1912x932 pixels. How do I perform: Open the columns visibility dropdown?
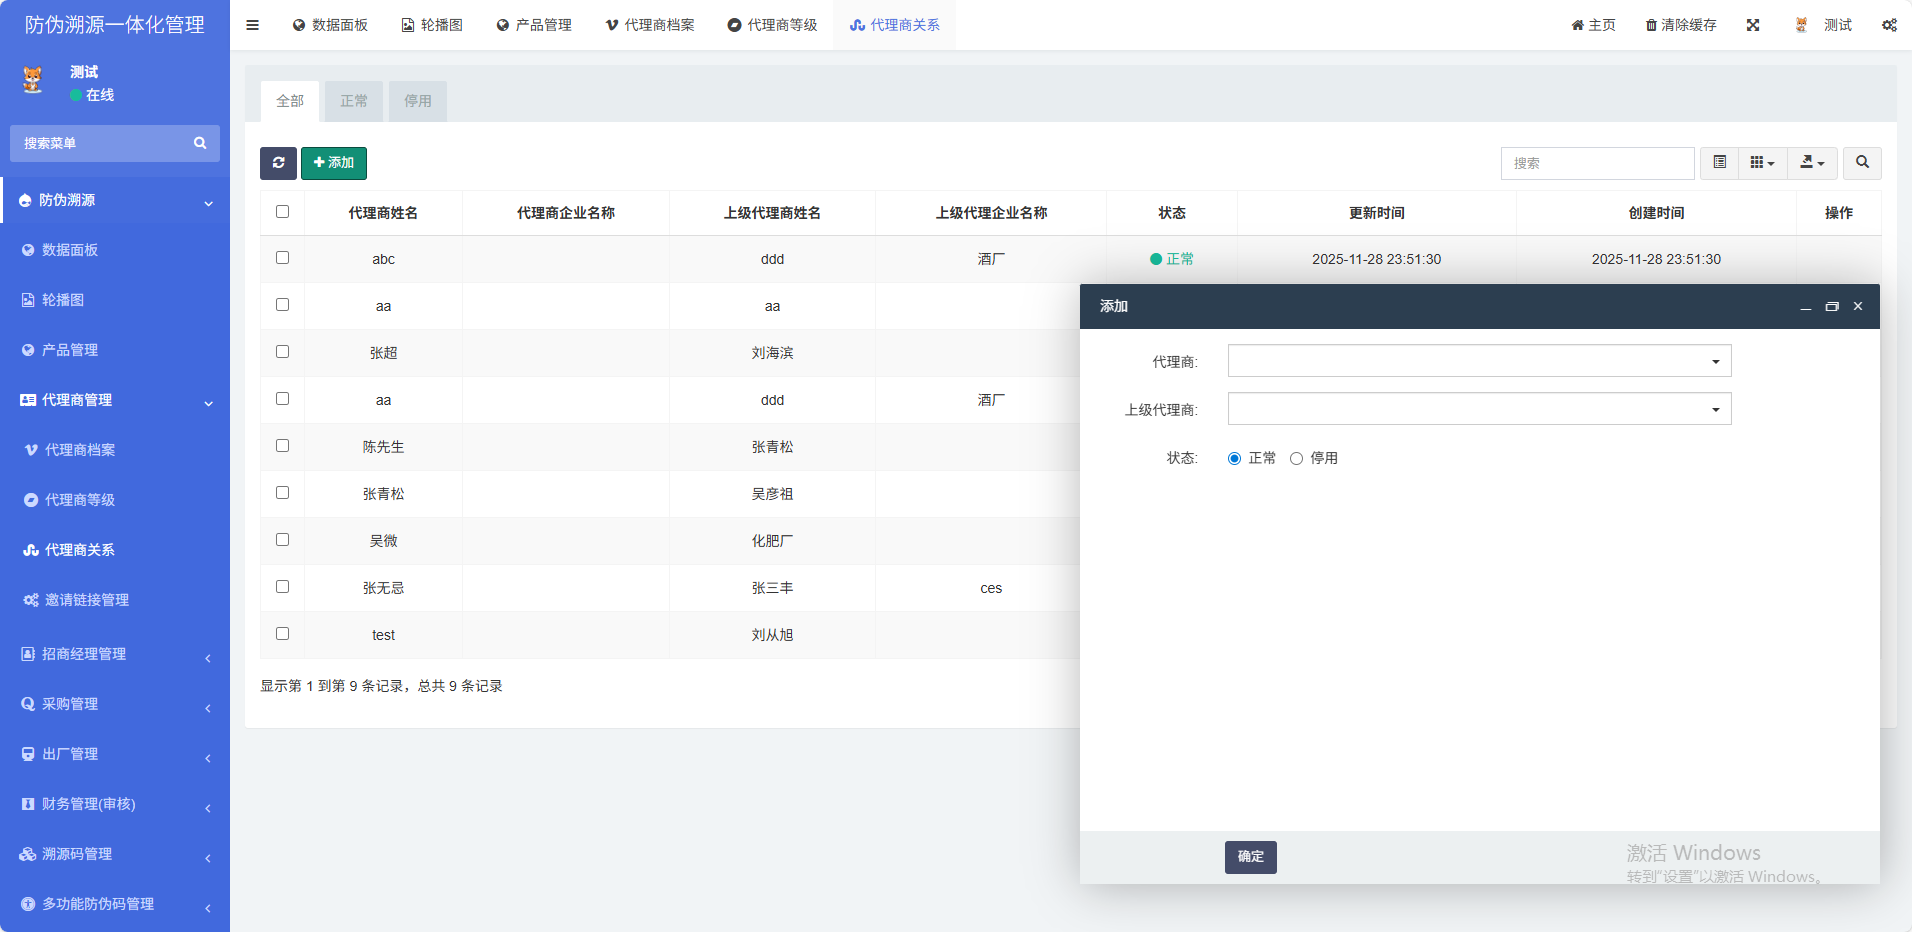point(1762,163)
